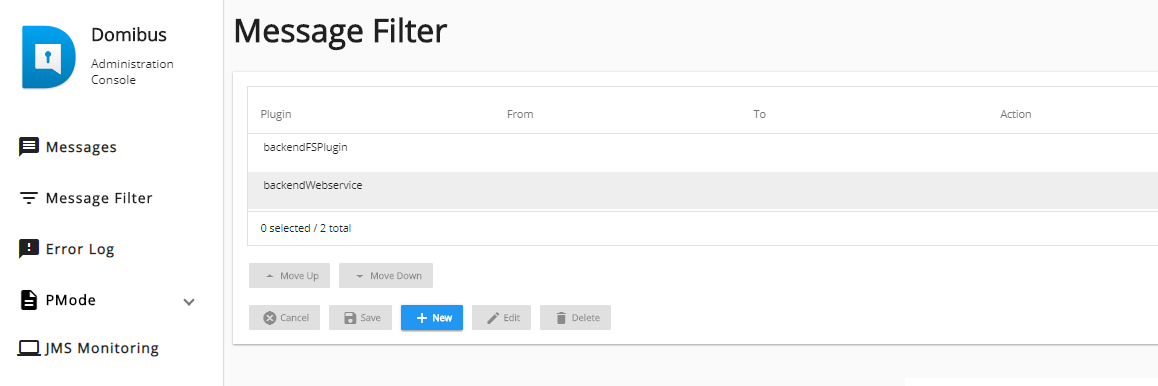The image size is (1158, 386).
Task: Open the Messages menu item
Action: [x=81, y=147]
